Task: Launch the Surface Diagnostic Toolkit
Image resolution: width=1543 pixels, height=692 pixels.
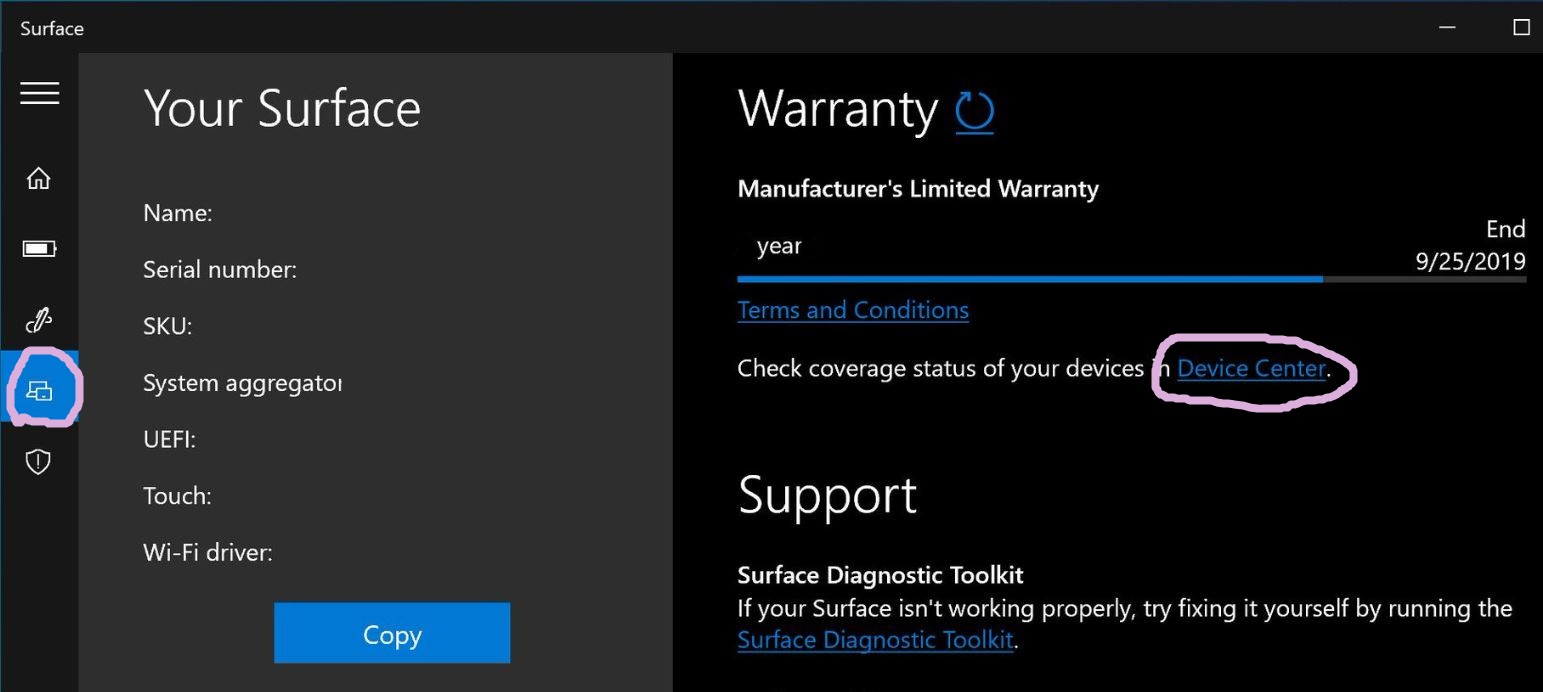Action: click(x=875, y=639)
